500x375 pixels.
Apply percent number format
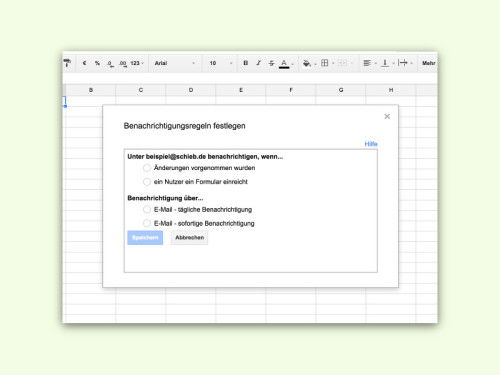[97, 63]
